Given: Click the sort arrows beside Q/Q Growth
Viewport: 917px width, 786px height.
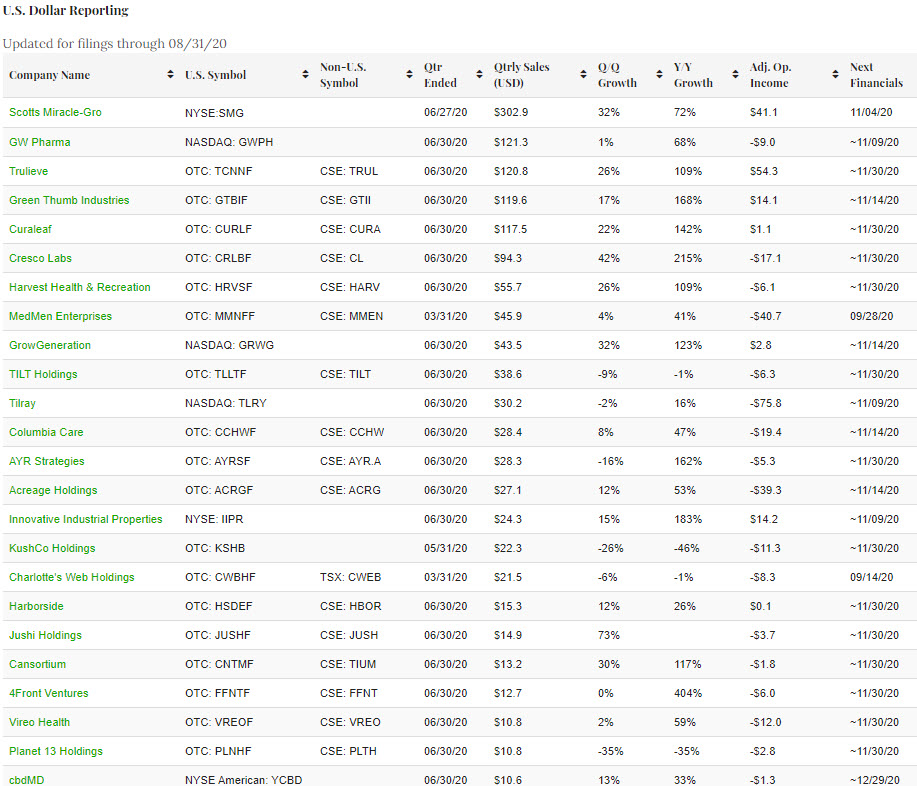Looking at the screenshot, I should [659, 76].
